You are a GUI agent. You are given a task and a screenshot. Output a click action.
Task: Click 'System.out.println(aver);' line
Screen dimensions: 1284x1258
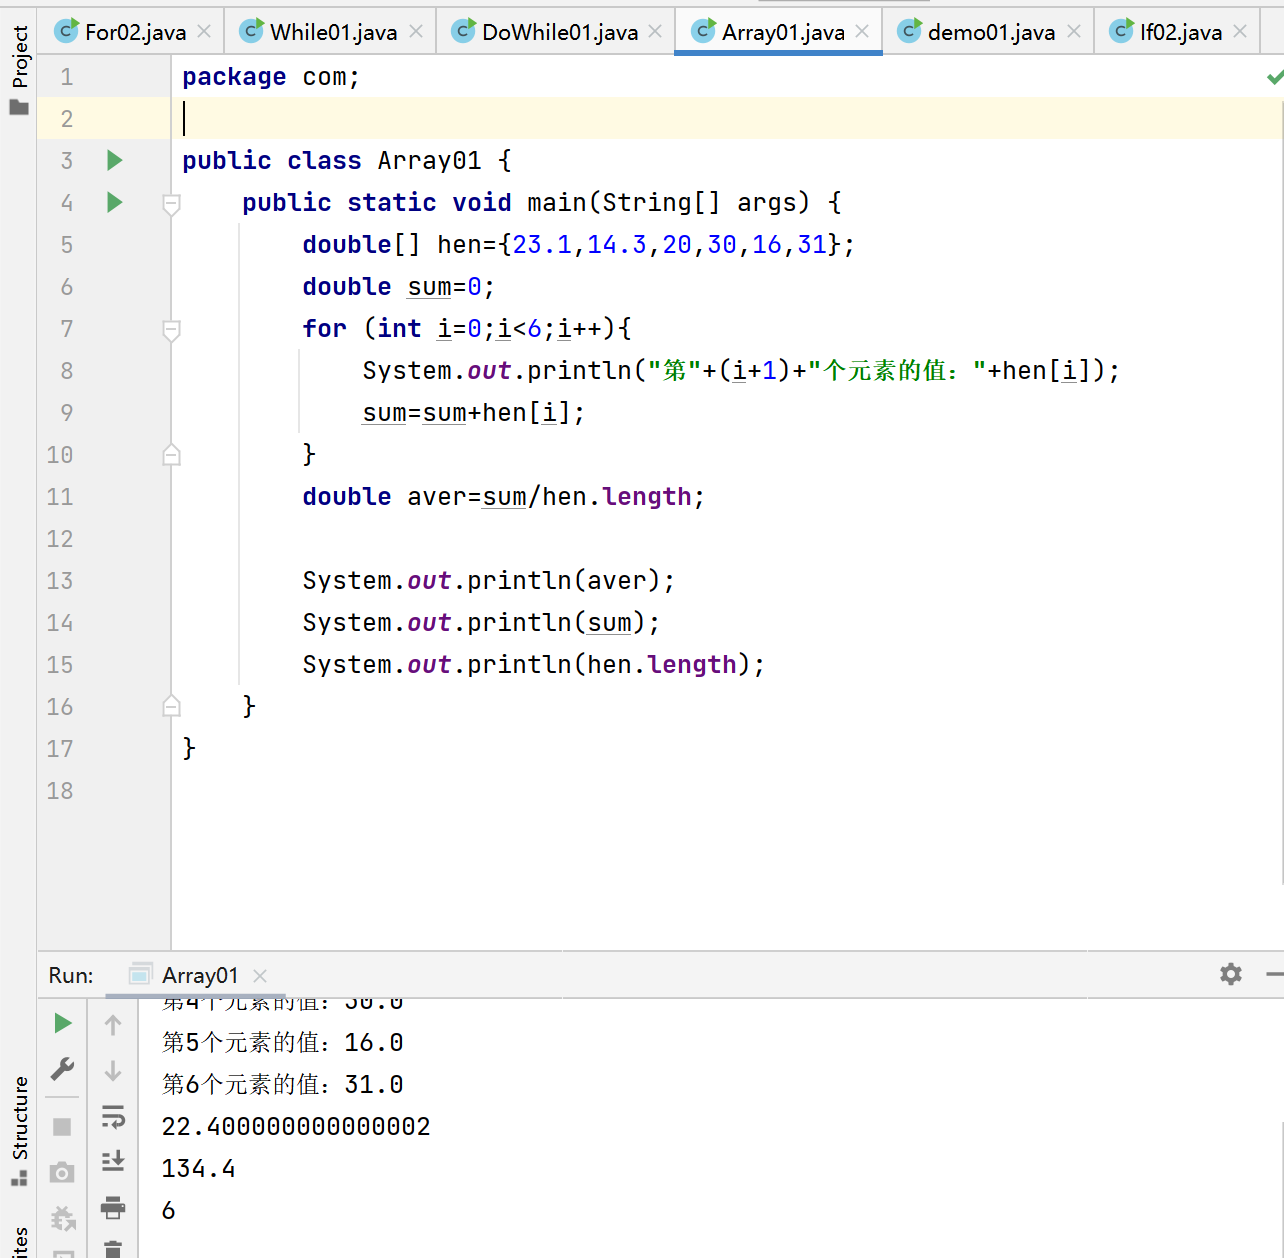point(488,581)
